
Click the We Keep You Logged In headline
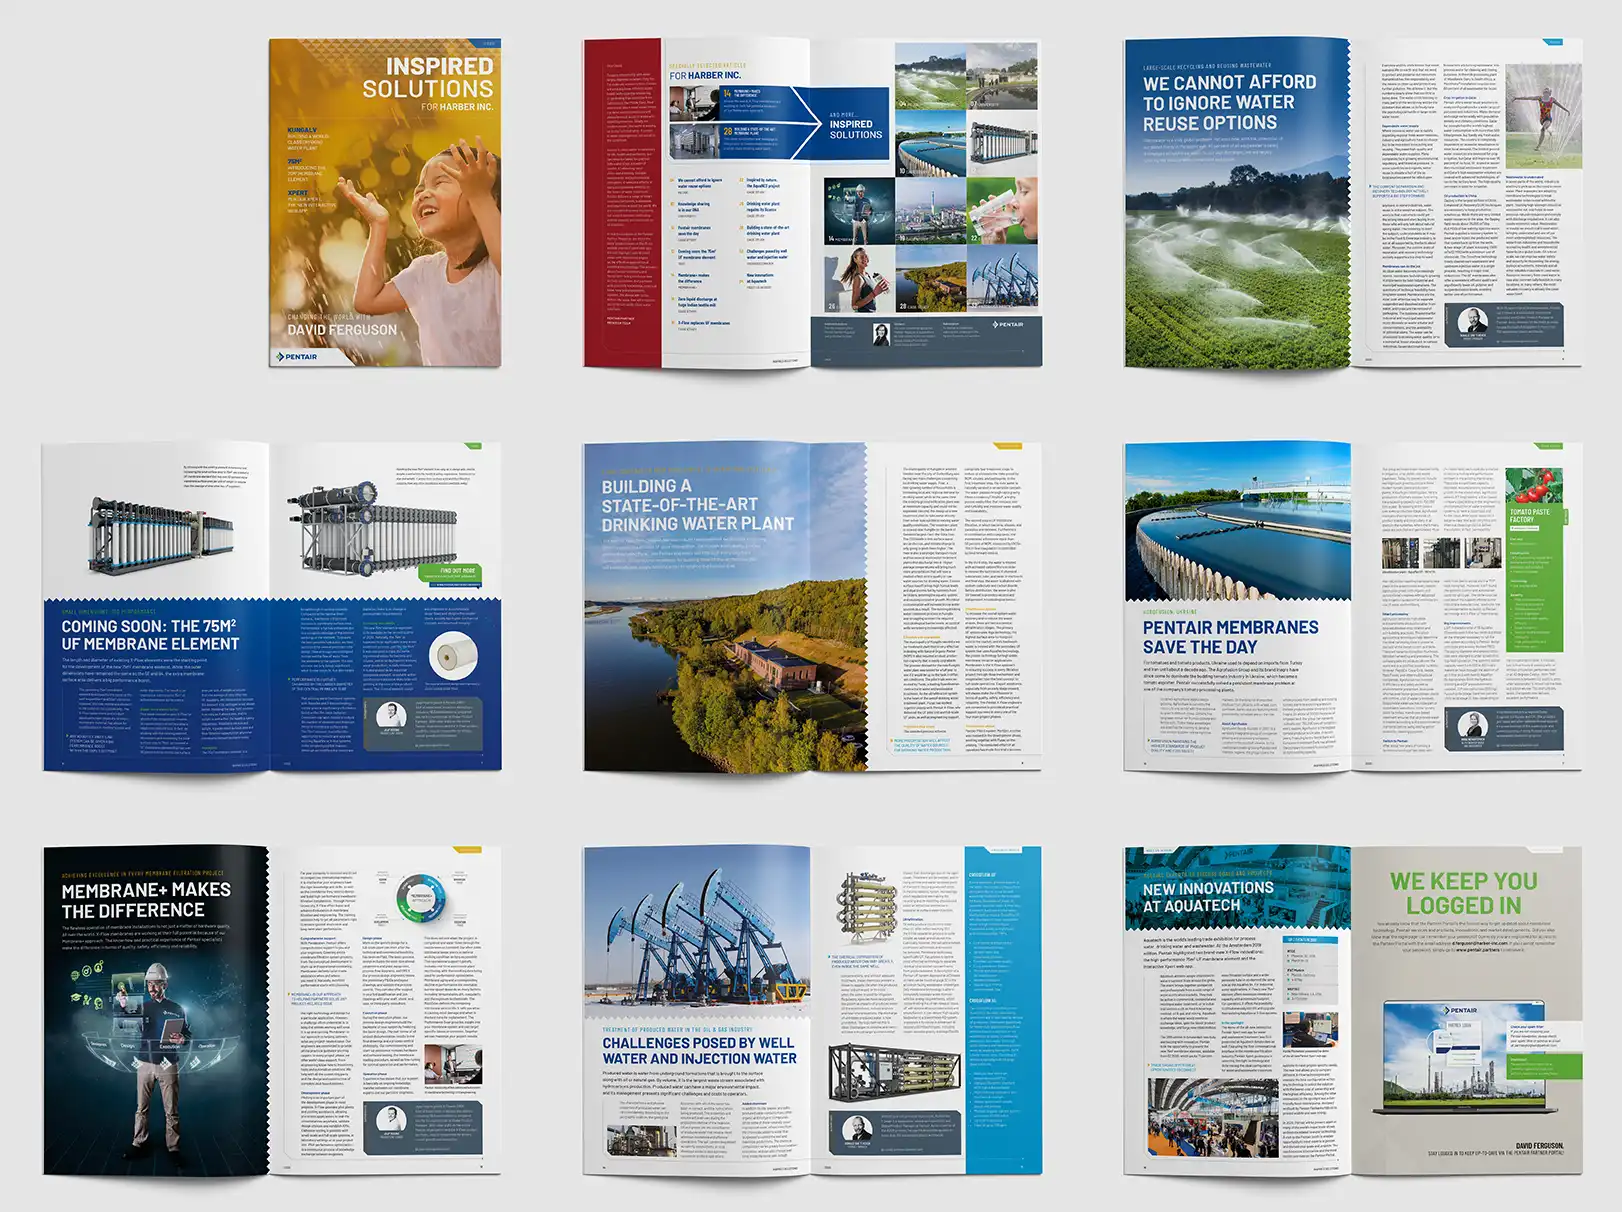[x=1462, y=893]
